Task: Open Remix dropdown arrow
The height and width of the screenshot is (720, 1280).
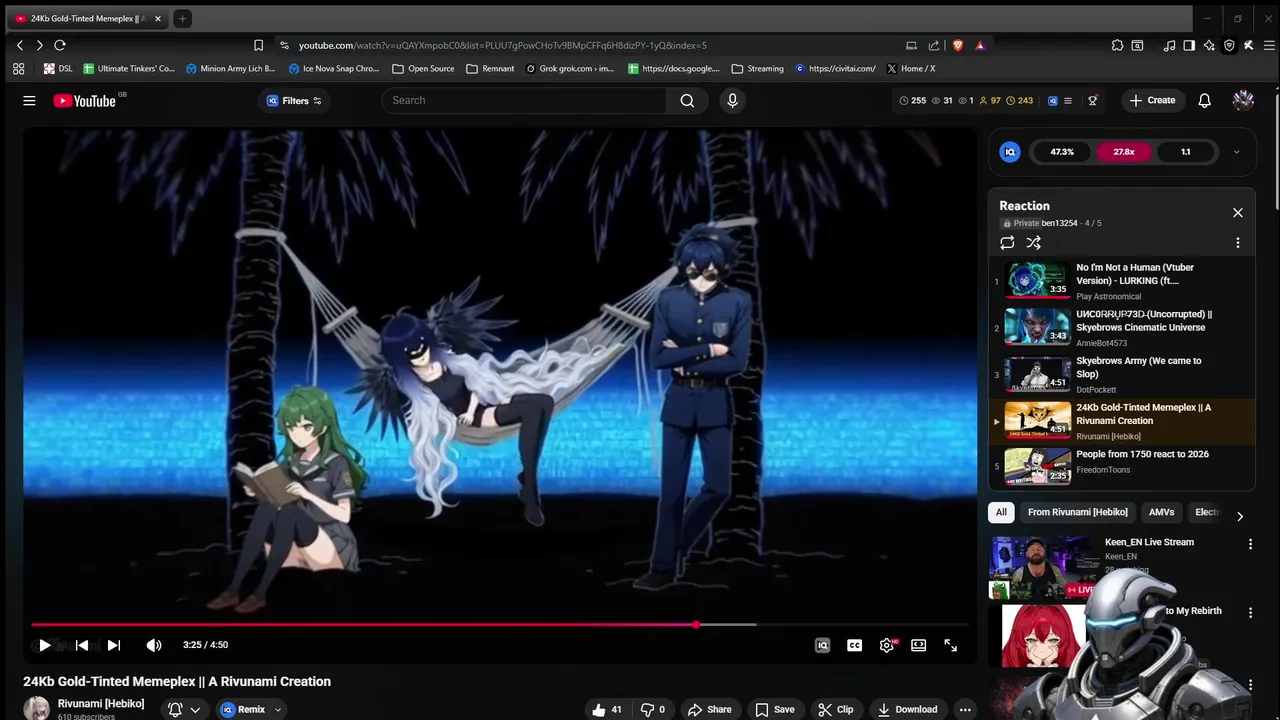Action: click(278, 710)
